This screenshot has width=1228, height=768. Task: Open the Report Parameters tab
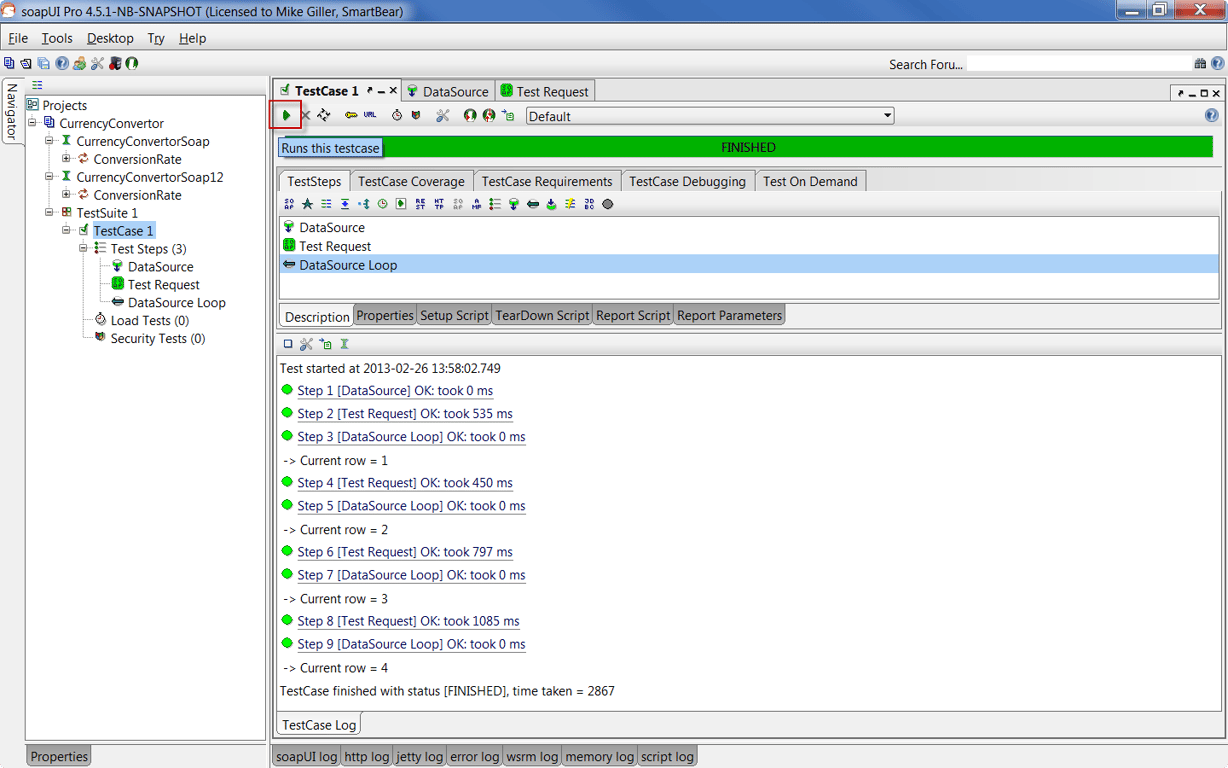[x=729, y=315]
